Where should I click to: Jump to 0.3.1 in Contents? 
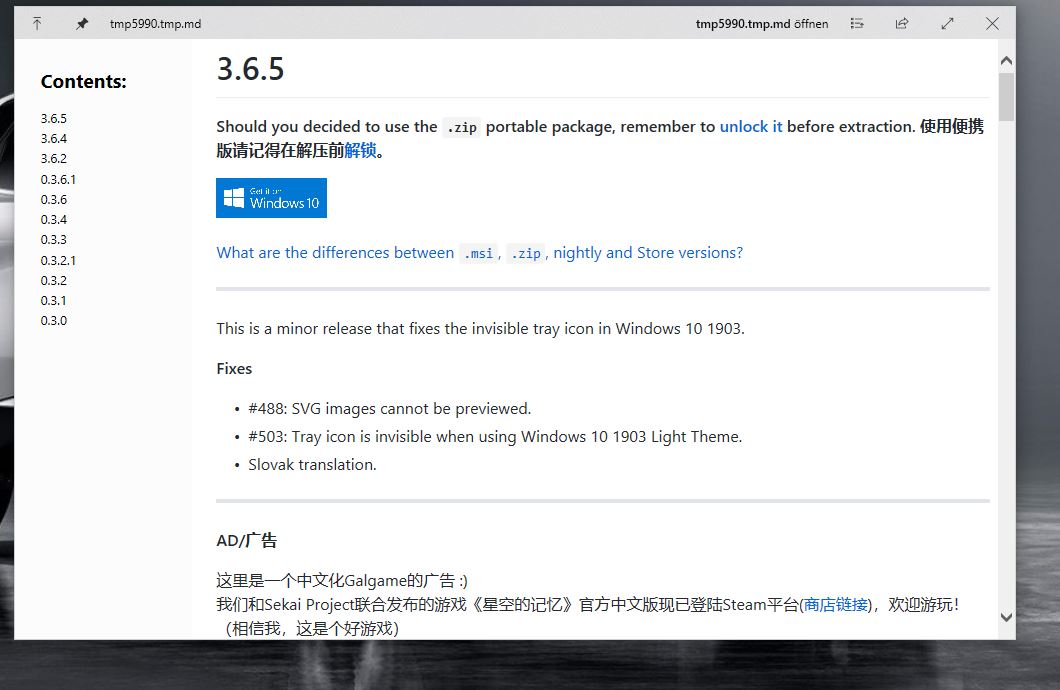(x=53, y=301)
